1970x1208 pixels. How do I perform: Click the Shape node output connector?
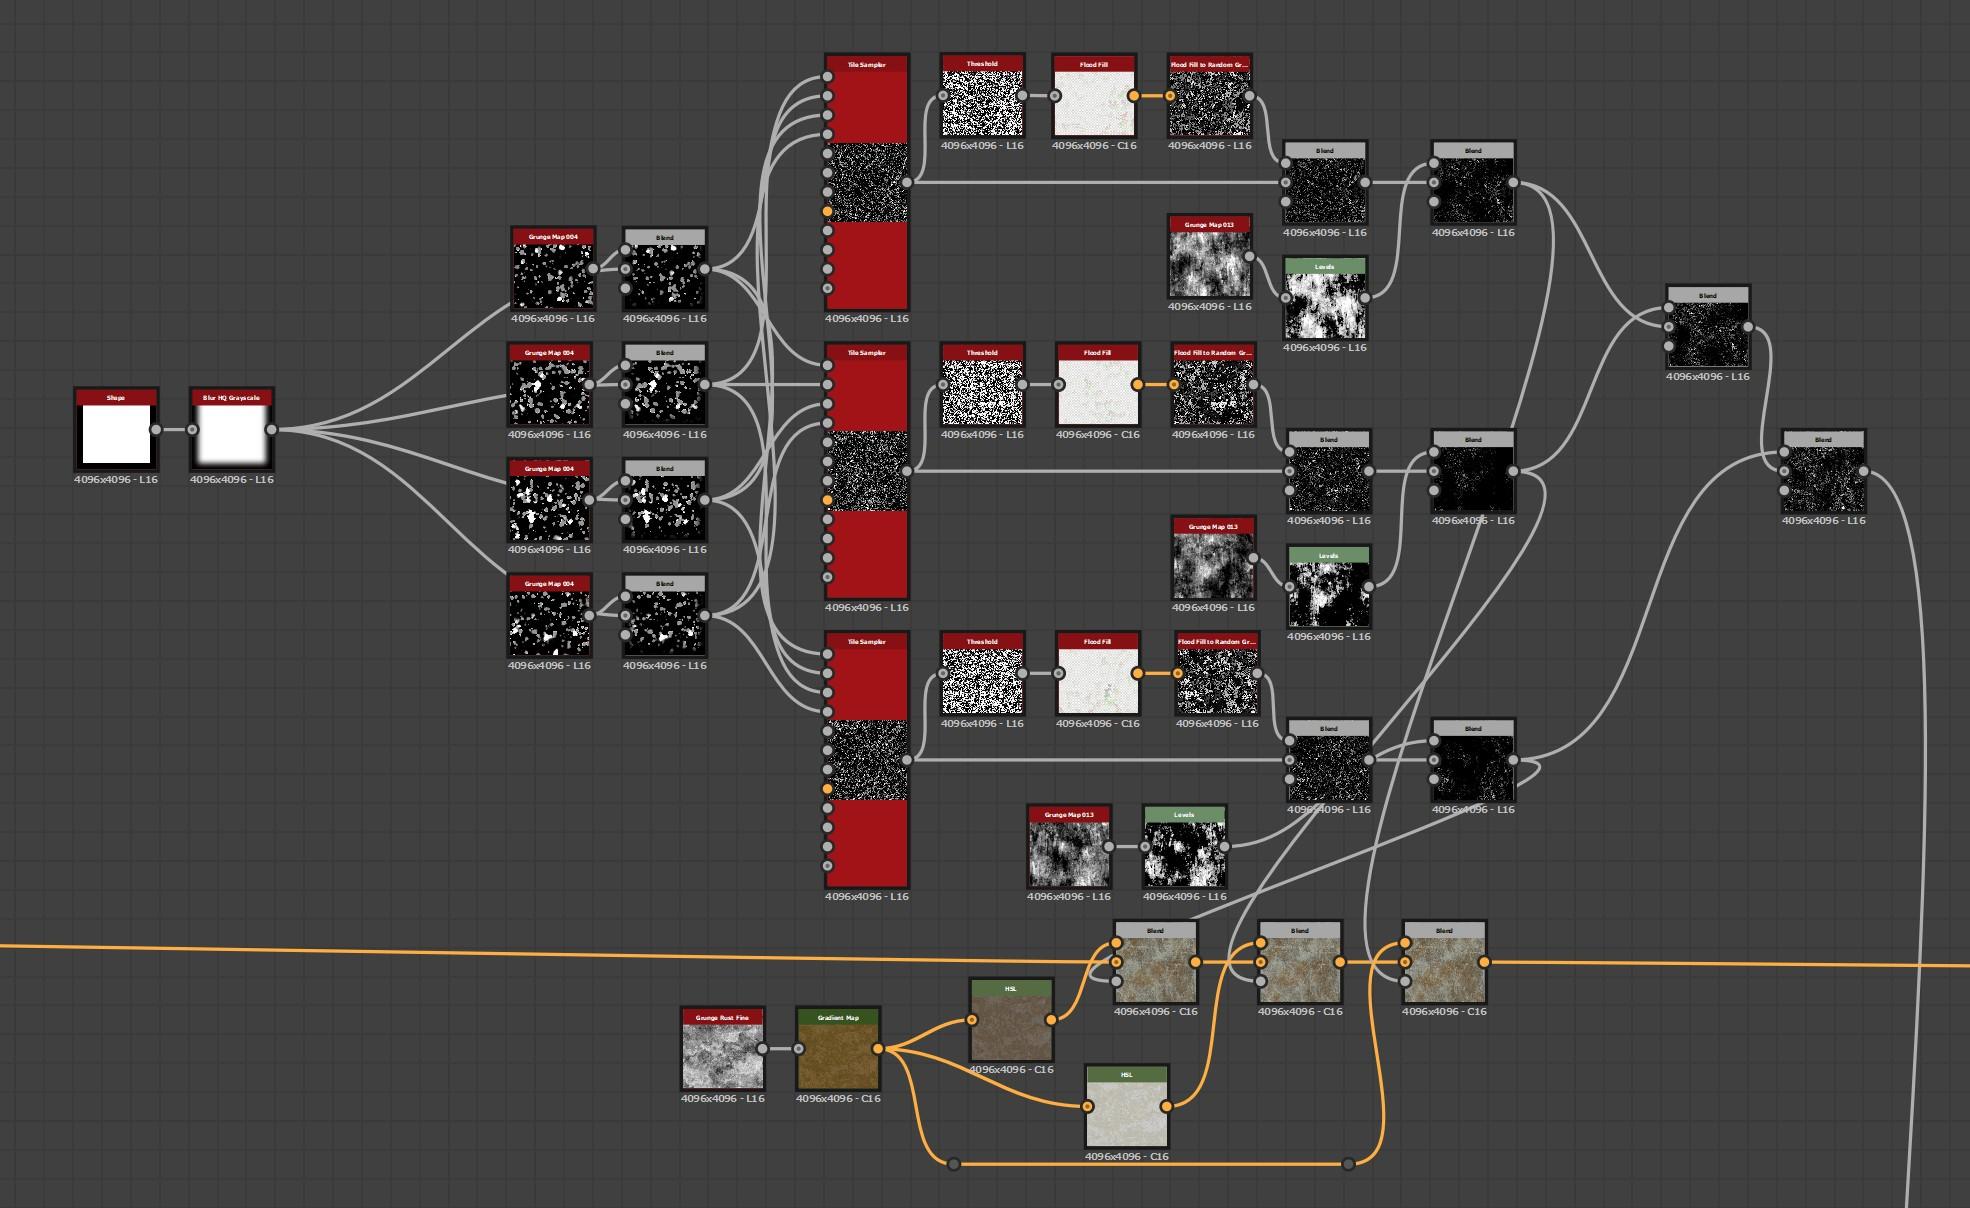point(156,430)
